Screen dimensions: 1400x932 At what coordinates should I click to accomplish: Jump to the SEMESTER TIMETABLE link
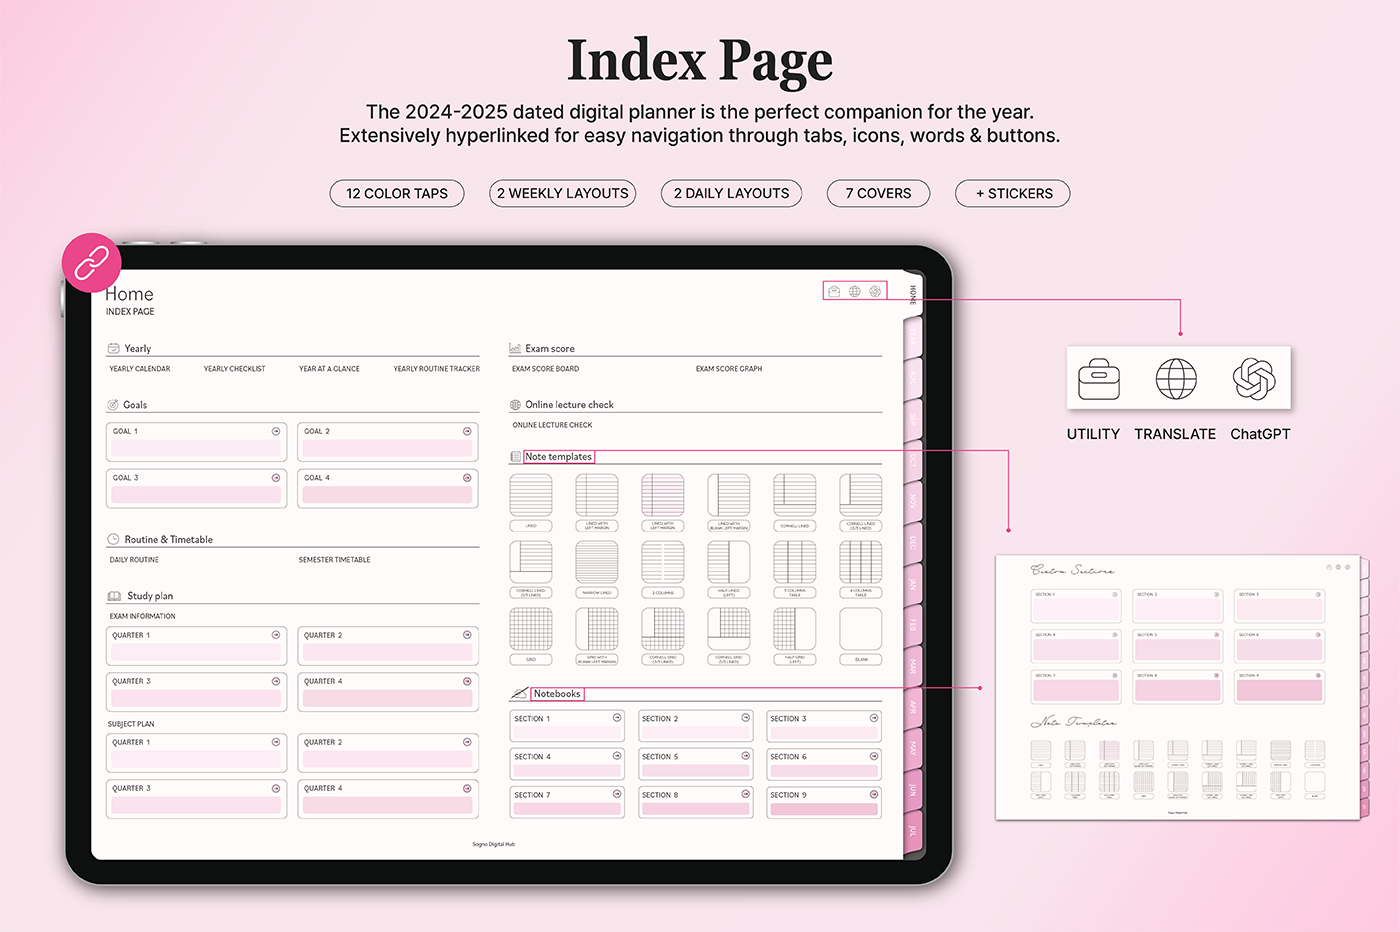coord(334,560)
